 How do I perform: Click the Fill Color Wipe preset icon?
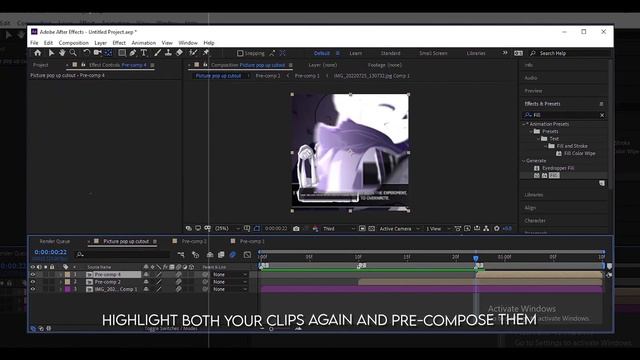tap(559, 153)
